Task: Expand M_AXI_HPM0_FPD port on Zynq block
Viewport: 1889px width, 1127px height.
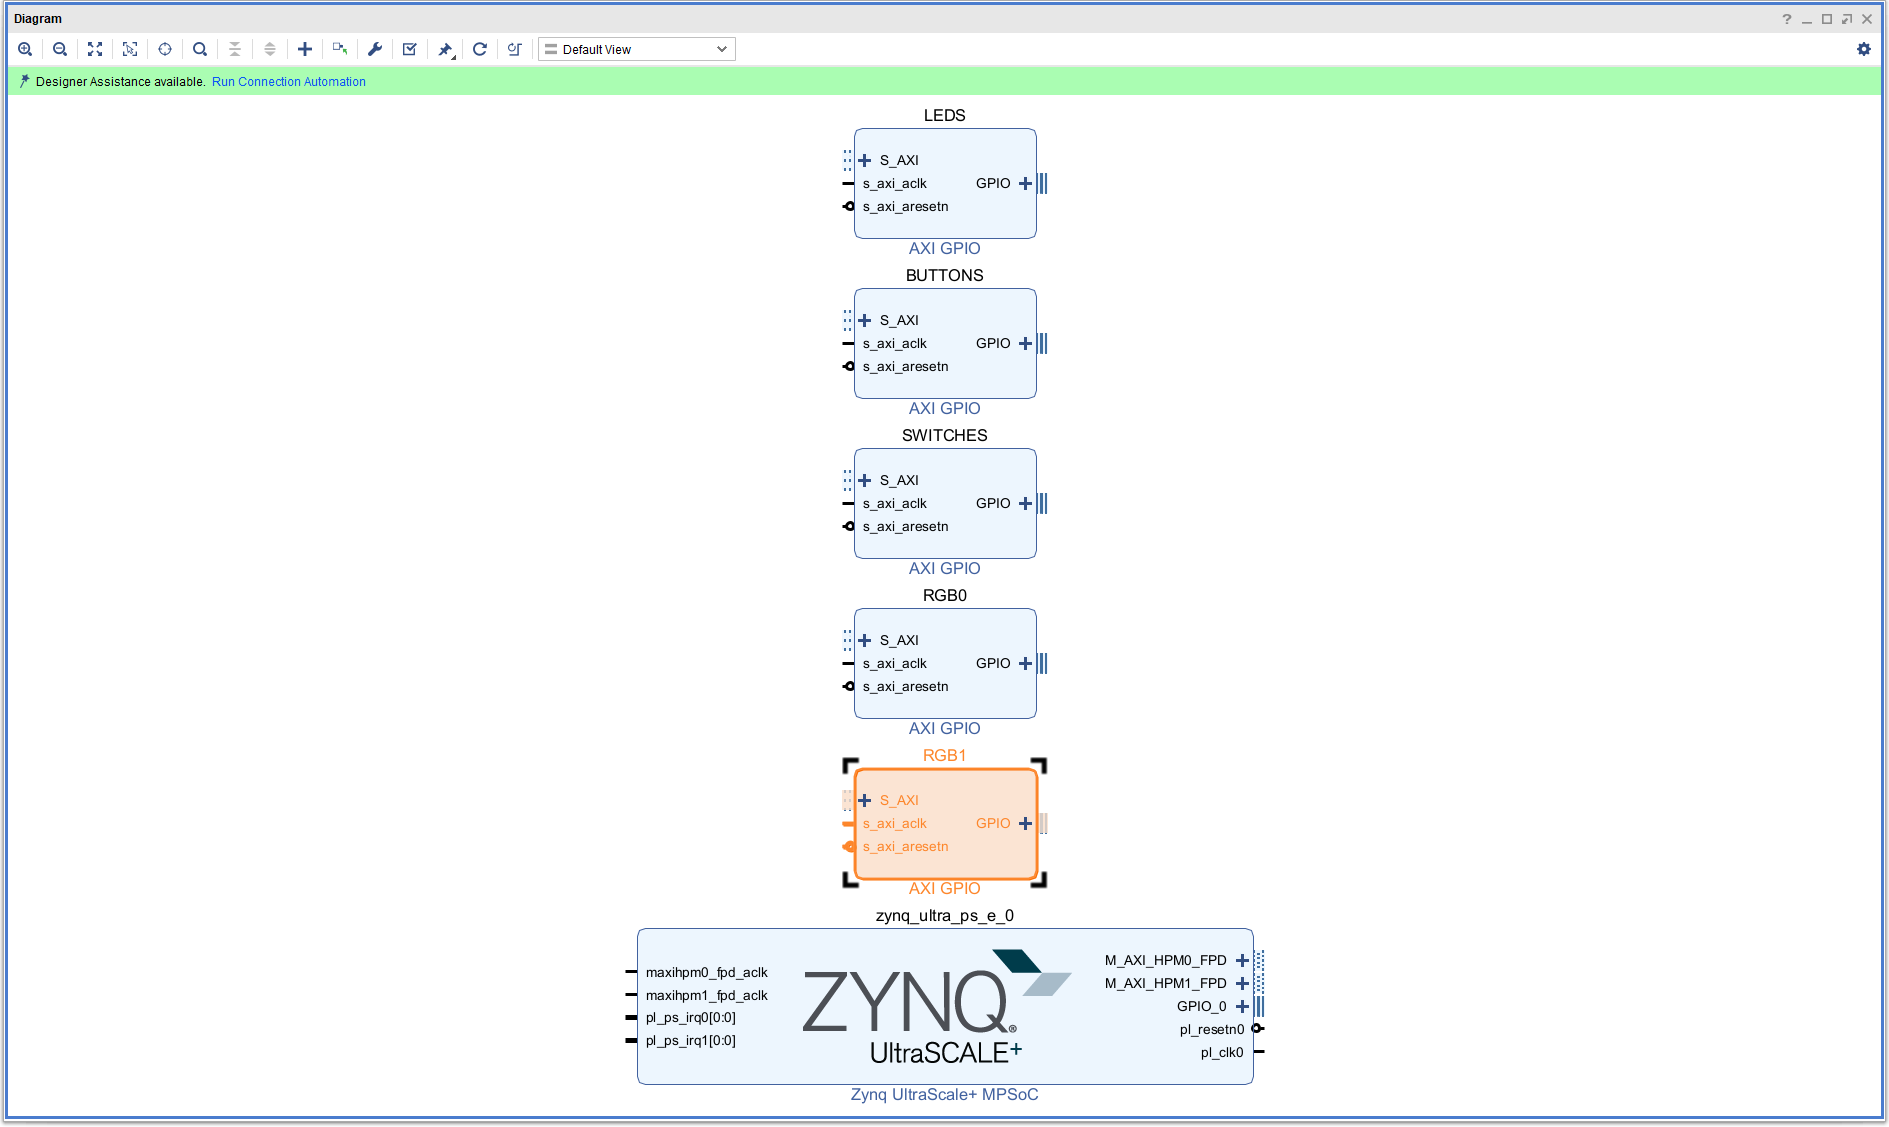Action: point(1242,960)
